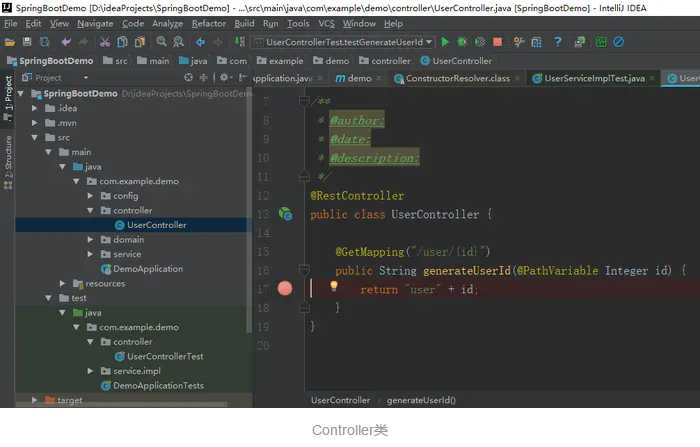Viewport: 700px width, 447px height.
Task: Open the Refactor menu
Action: [208, 24]
